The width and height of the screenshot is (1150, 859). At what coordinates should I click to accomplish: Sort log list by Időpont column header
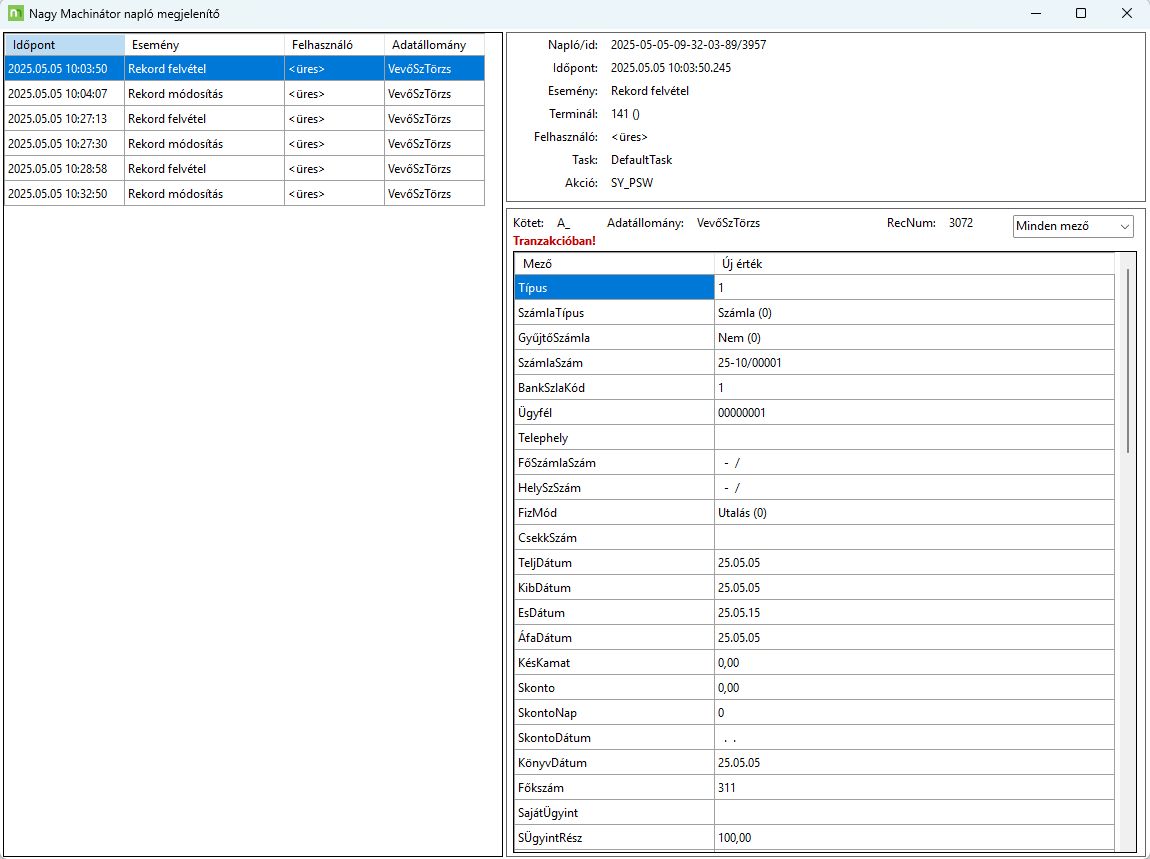tap(64, 45)
